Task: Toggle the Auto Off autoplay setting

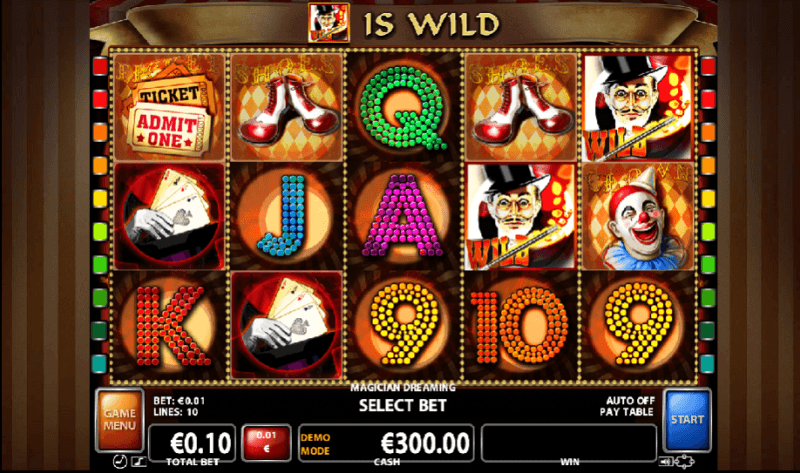Action: pyautogui.click(x=630, y=401)
